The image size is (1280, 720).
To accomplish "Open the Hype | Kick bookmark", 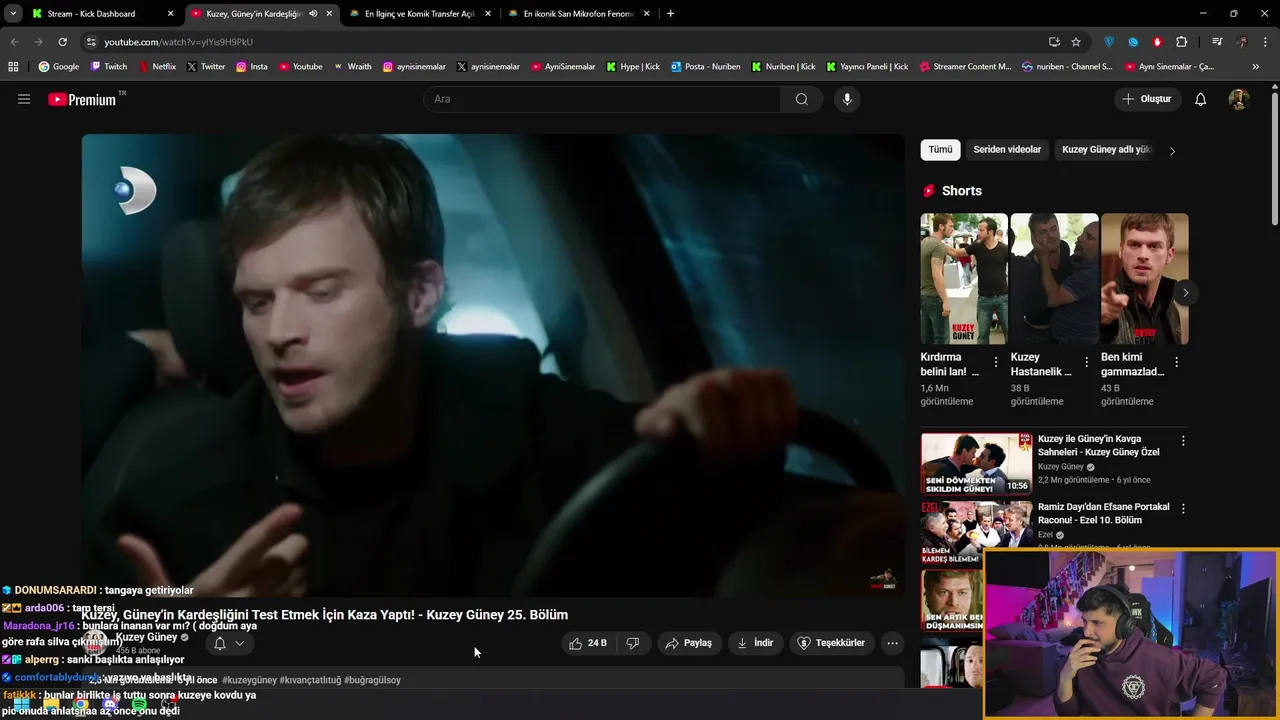I will 633,67.
